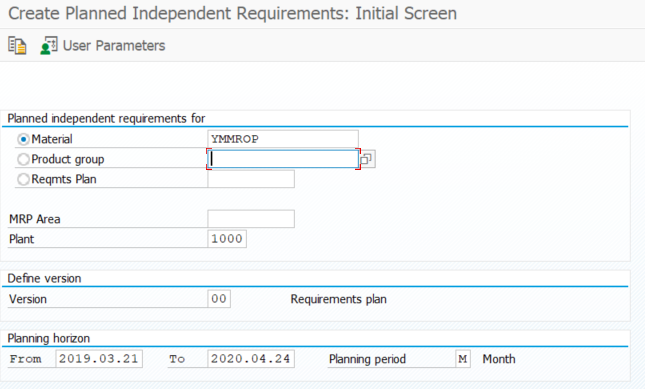Click the 'Planning horizon' group header
This screenshot has width=645, height=389.
[49, 338]
